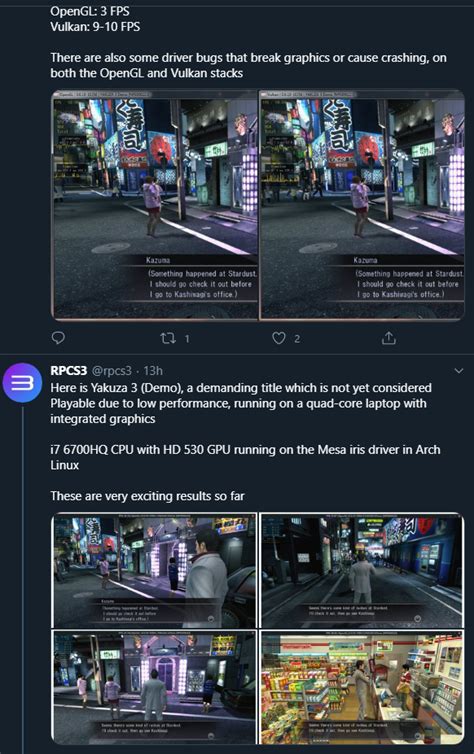This screenshot has height=754, width=474.
Task: View the OpenGL comparison screenshot
Action: (155, 205)
